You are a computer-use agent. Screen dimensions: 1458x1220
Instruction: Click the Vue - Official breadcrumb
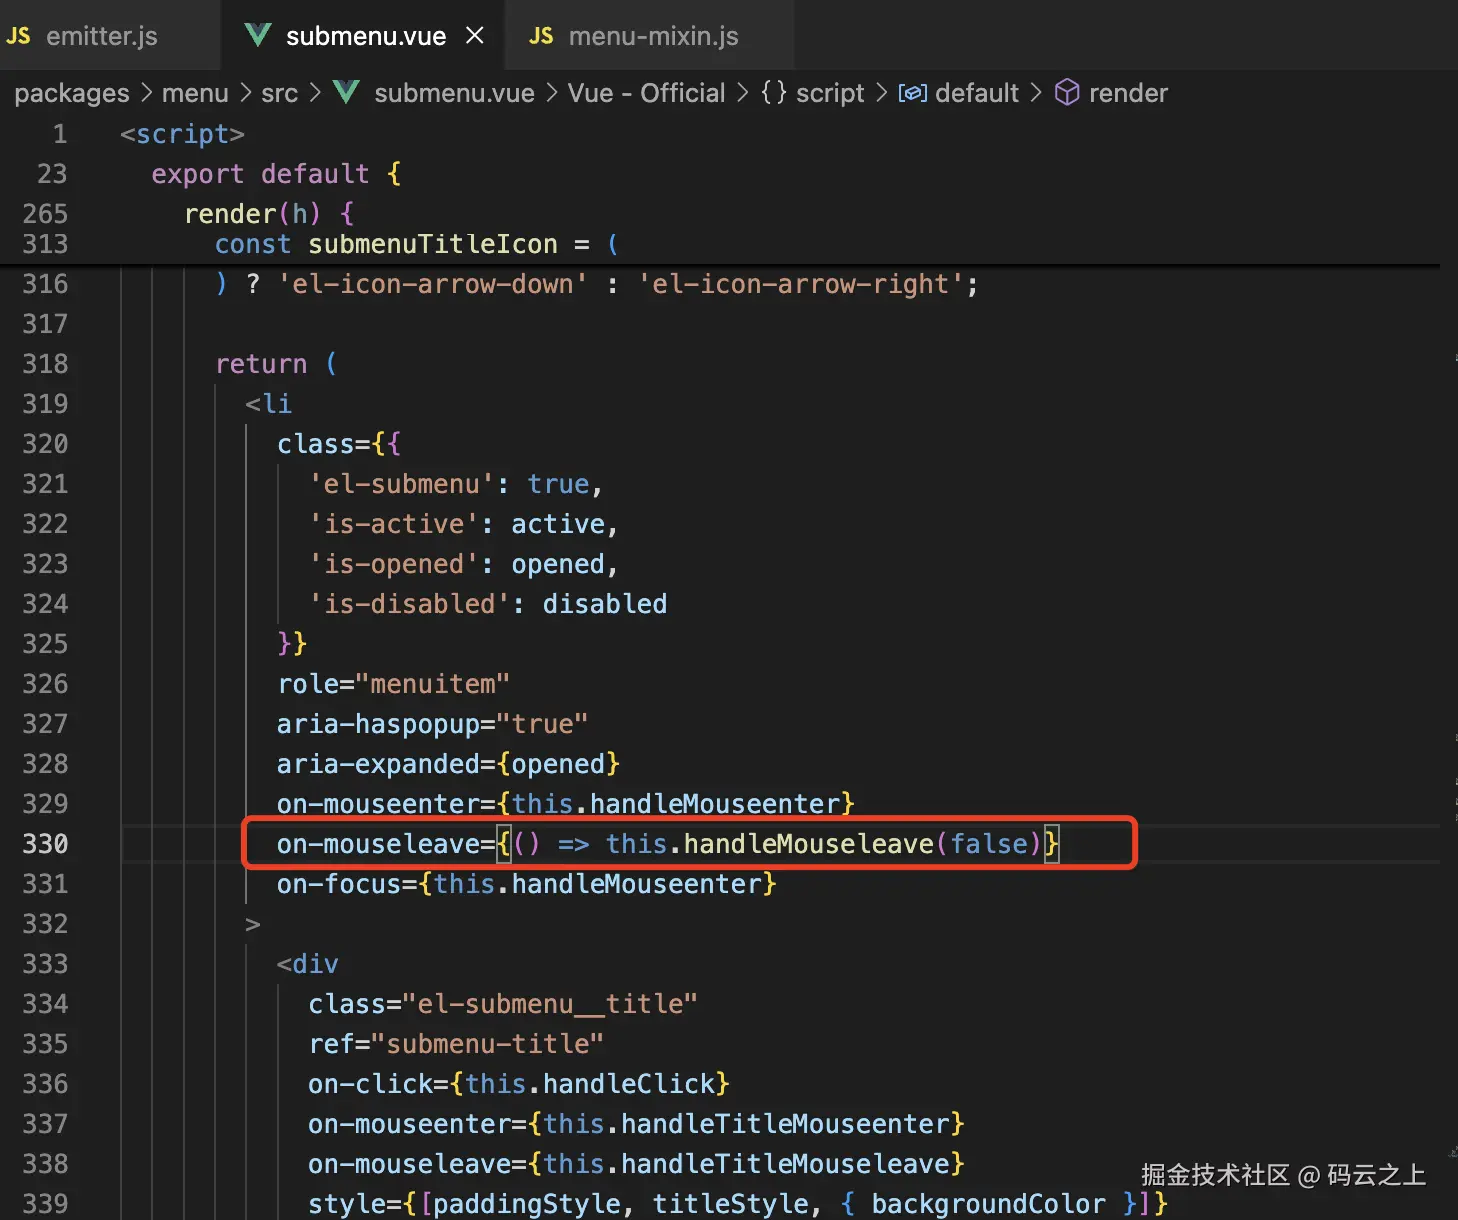tap(646, 93)
